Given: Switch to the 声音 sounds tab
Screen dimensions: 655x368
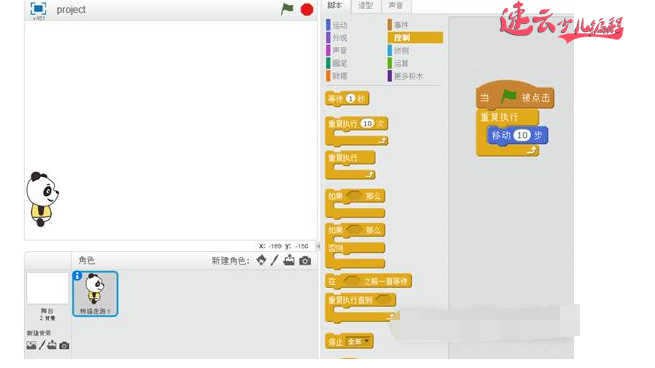Looking at the screenshot, I should (x=396, y=5).
